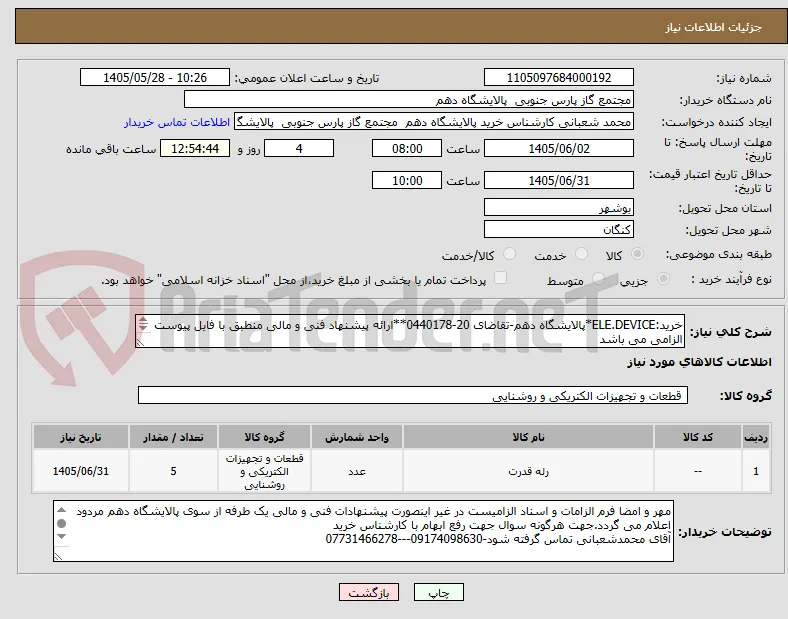Click the نام کالا column header
Image resolution: width=788 pixels, height=619 pixels.
pos(528,437)
